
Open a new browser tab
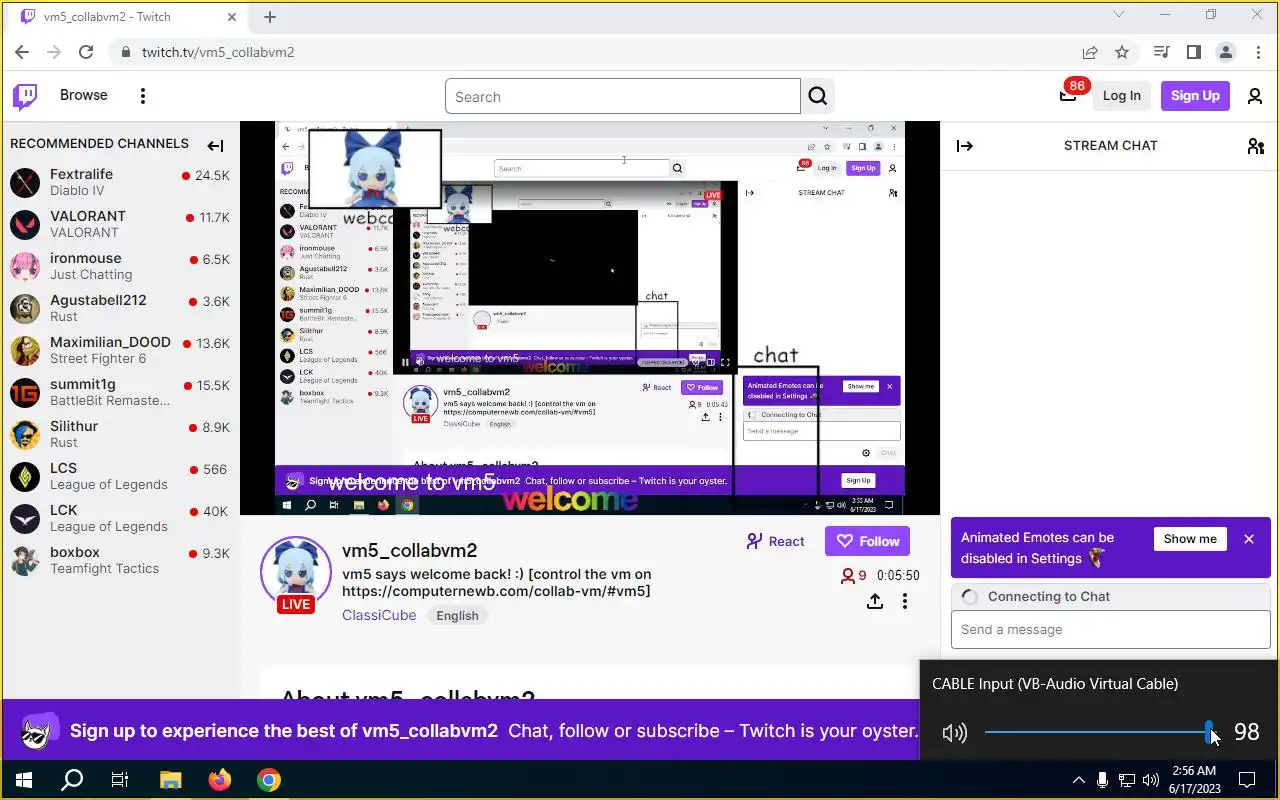click(x=270, y=17)
